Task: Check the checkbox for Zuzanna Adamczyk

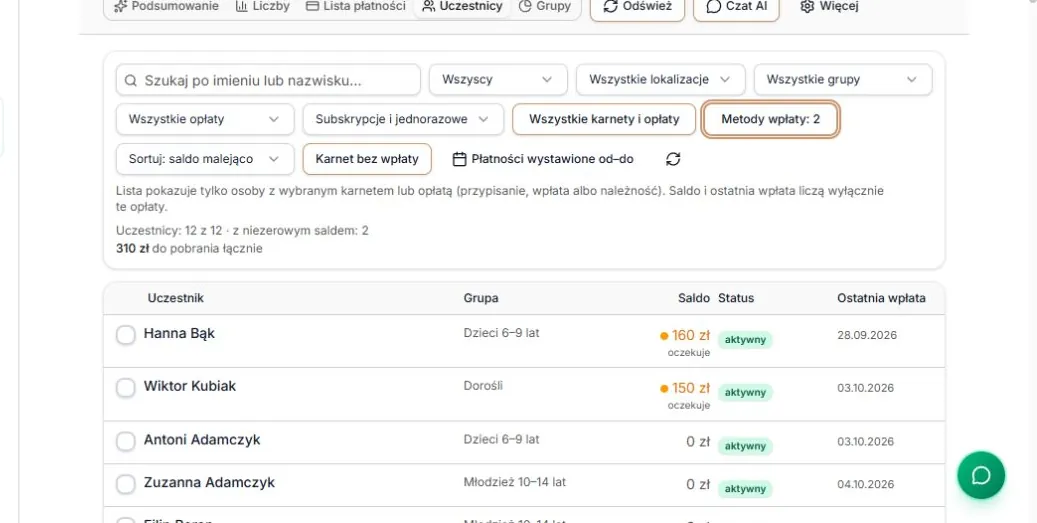Action: click(x=126, y=484)
